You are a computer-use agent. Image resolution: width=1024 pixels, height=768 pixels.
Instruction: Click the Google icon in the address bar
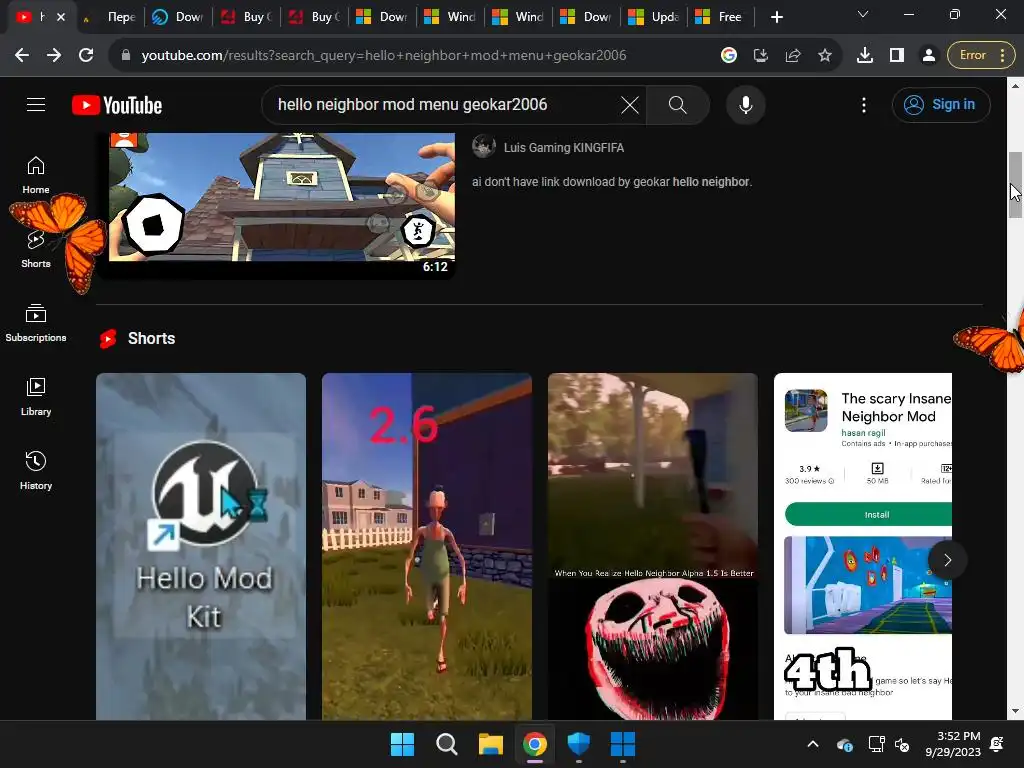729,56
